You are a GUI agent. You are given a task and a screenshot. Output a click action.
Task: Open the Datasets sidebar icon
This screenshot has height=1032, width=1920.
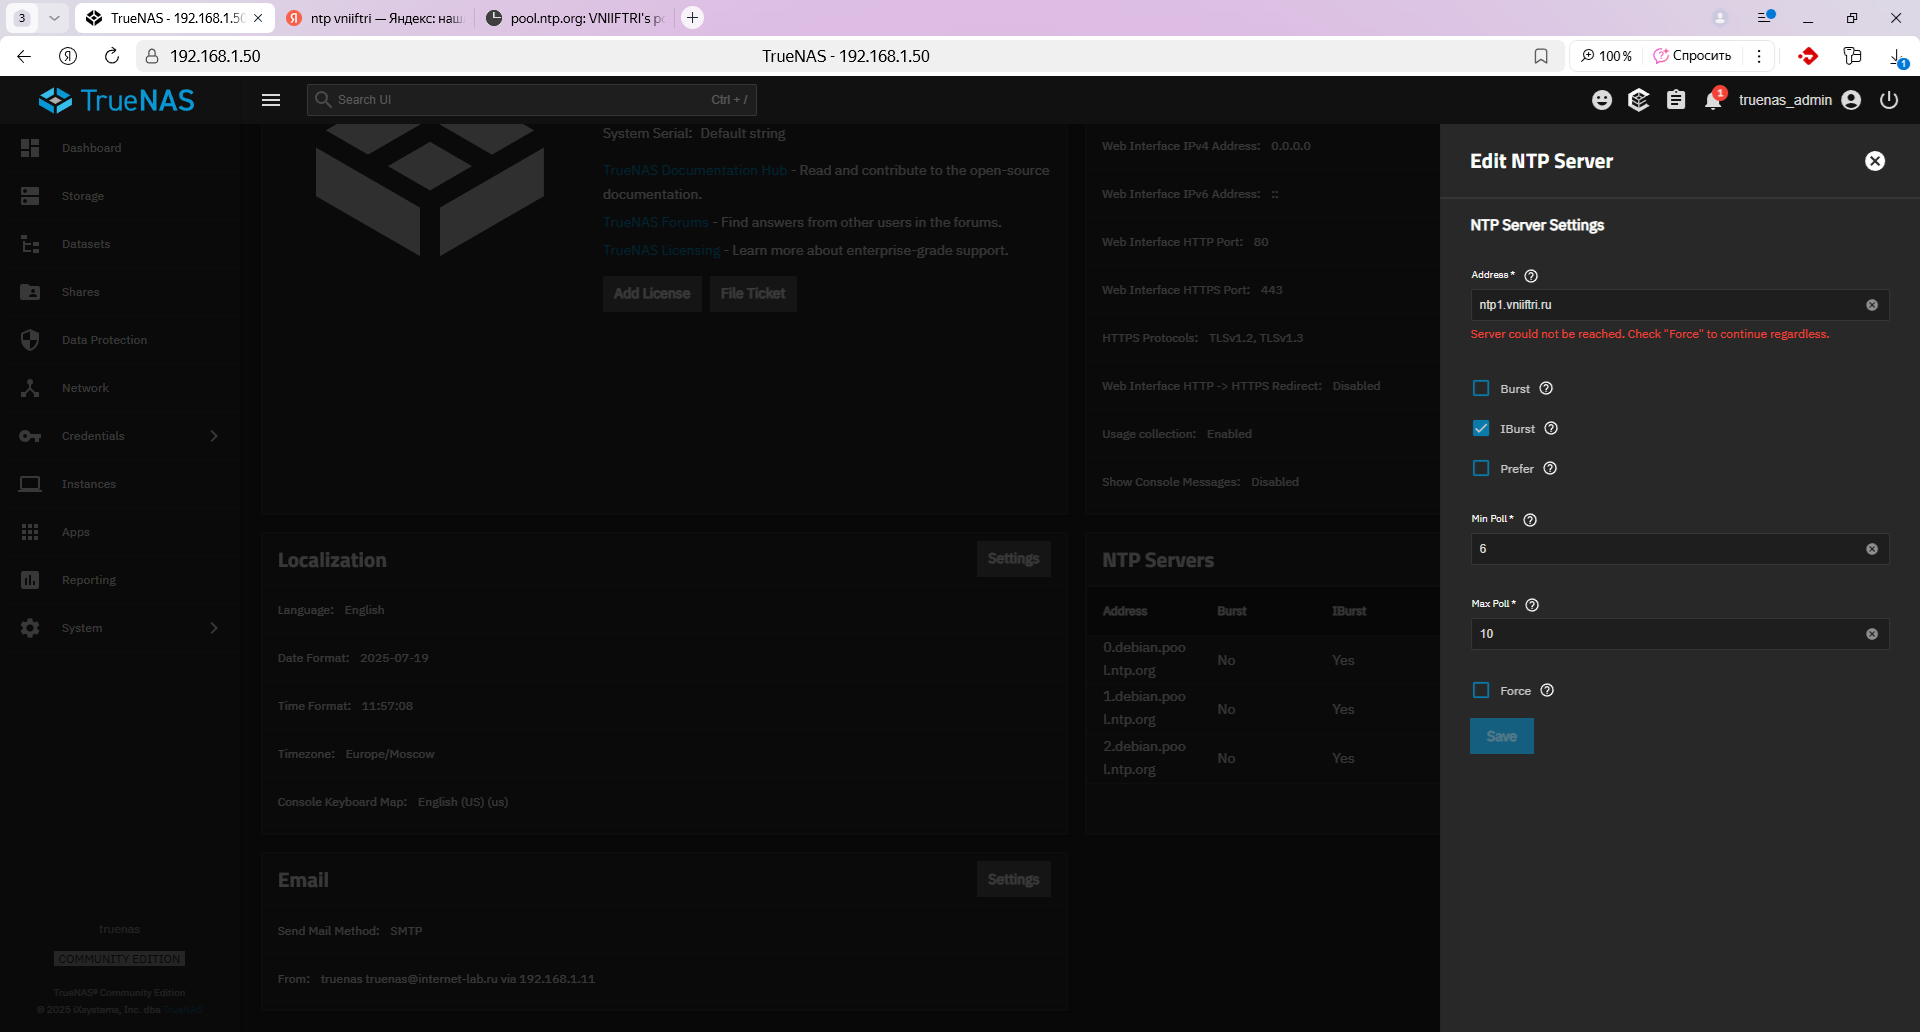coord(30,244)
